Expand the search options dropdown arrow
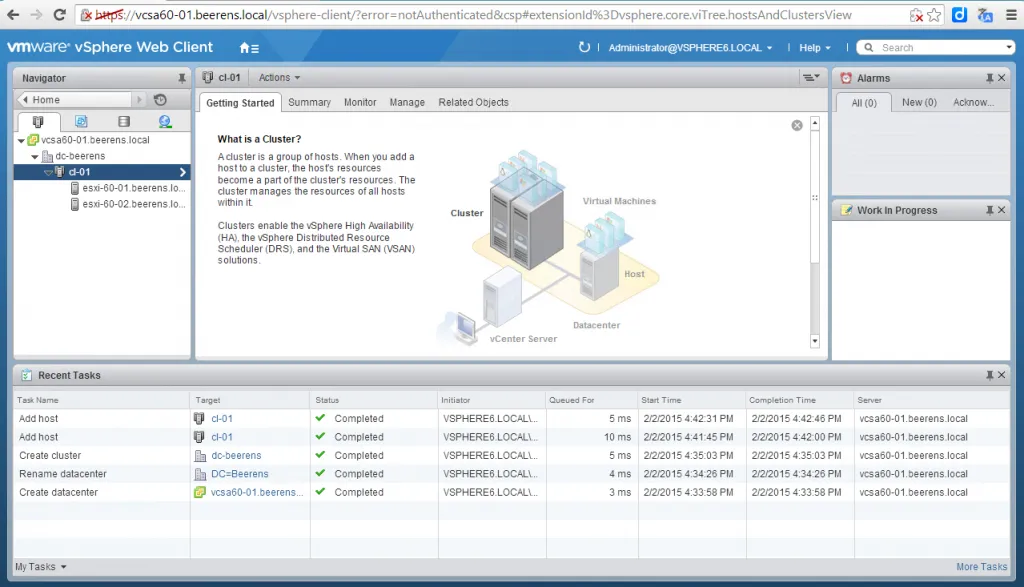 coord(1009,47)
